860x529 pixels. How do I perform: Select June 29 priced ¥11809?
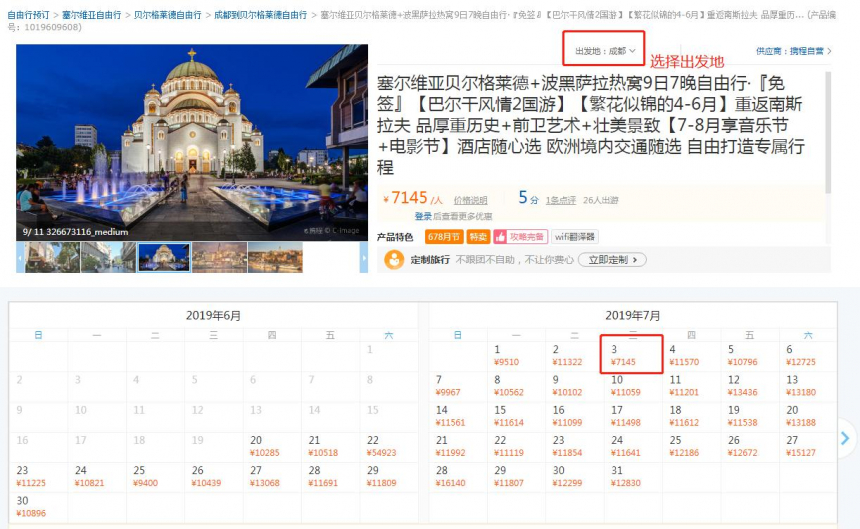389,477
